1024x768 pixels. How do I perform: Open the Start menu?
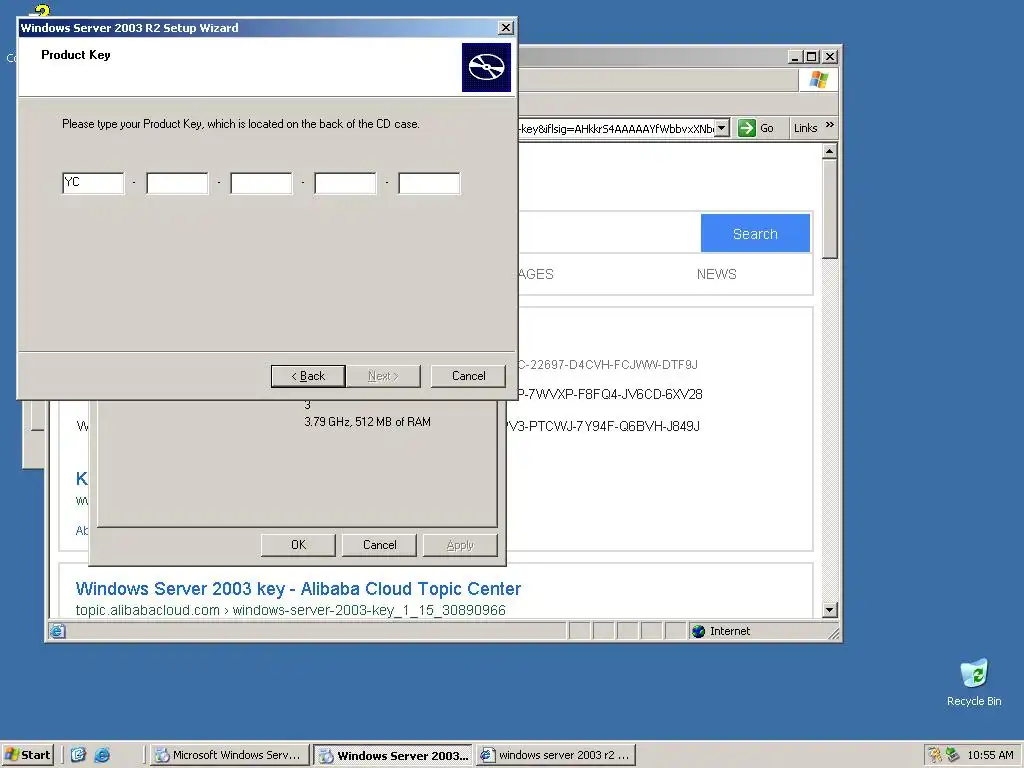click(27, 755)
